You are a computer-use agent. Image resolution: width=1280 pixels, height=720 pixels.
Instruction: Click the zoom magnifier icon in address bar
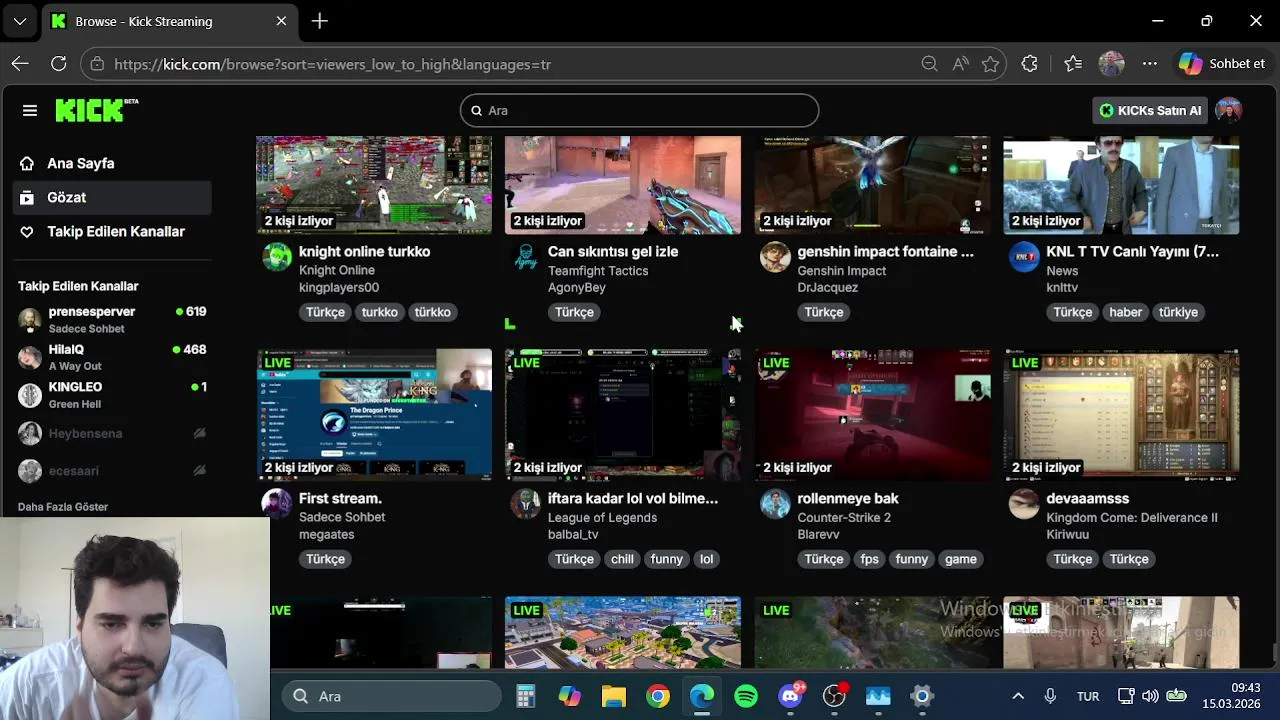(x=930, y=64)
